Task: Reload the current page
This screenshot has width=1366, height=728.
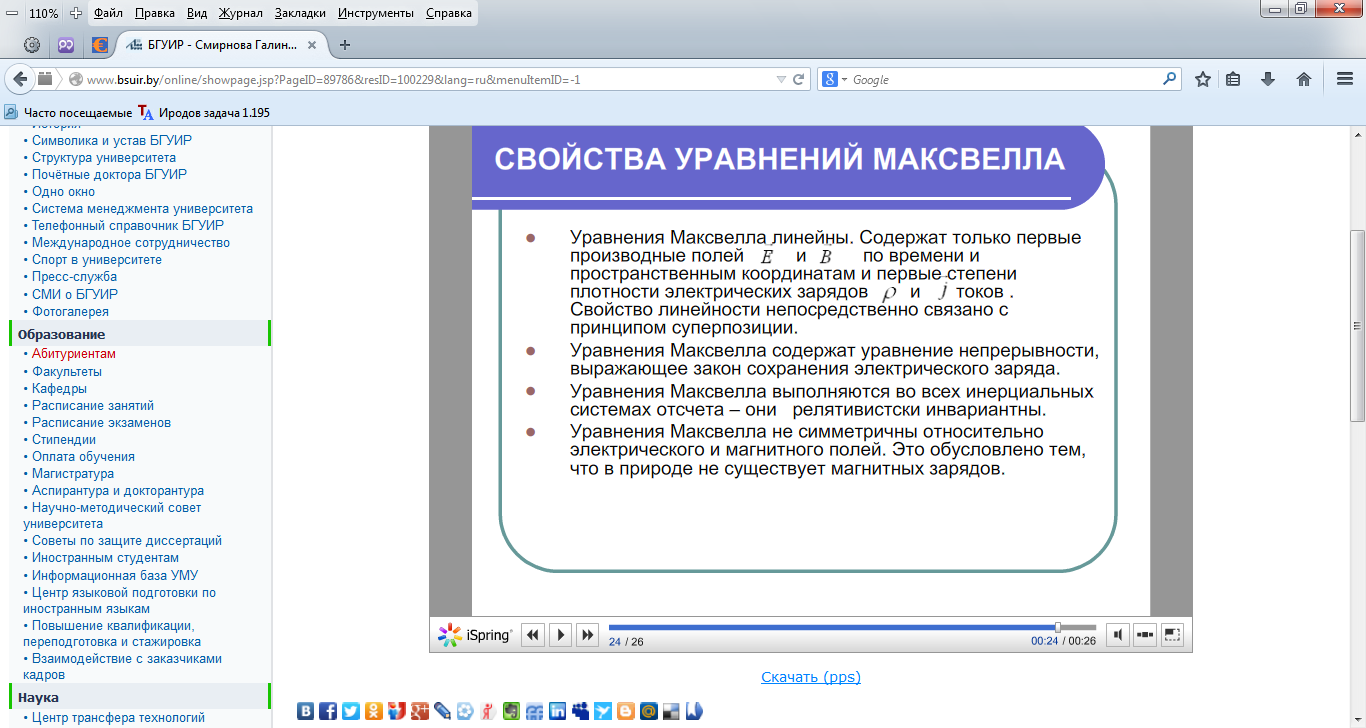Action: point(799,79)
